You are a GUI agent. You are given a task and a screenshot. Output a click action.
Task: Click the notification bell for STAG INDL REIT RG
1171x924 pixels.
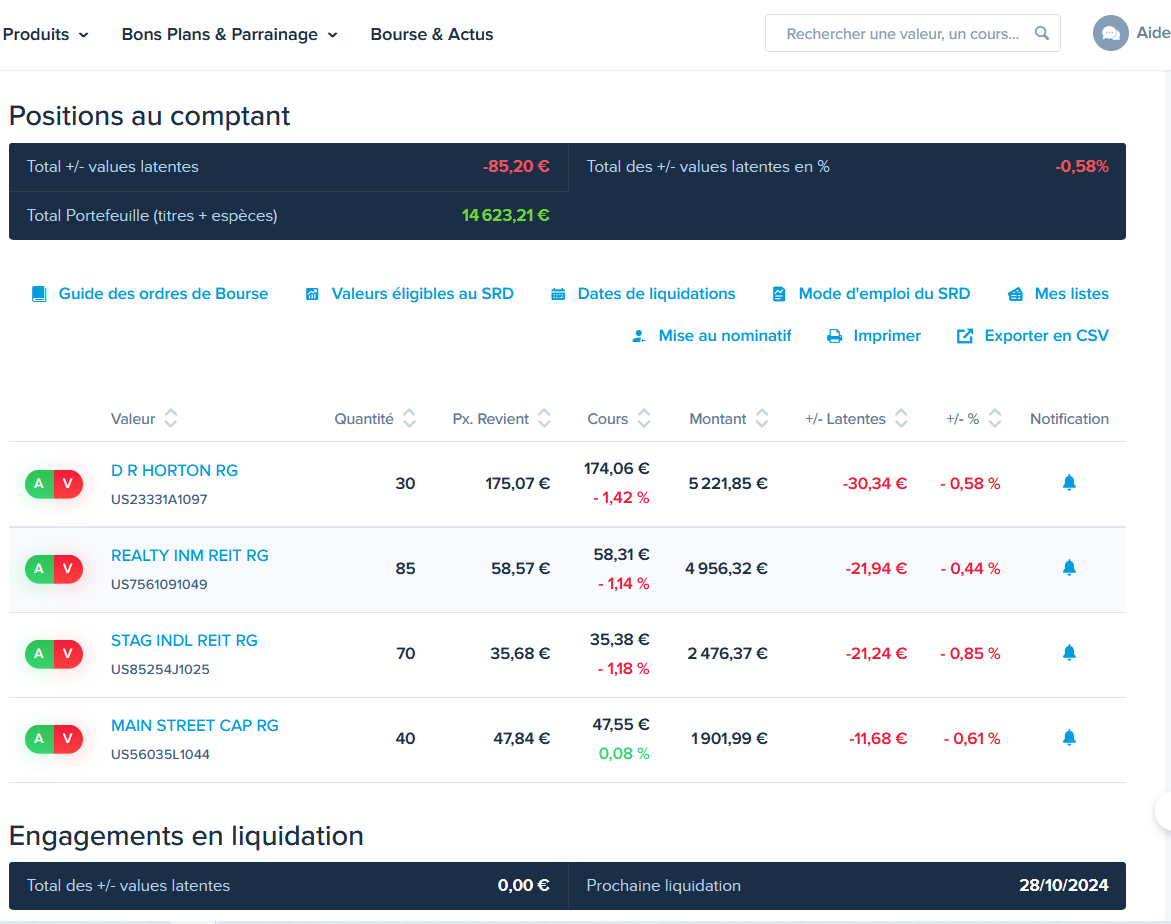[x=1069, y=653]
